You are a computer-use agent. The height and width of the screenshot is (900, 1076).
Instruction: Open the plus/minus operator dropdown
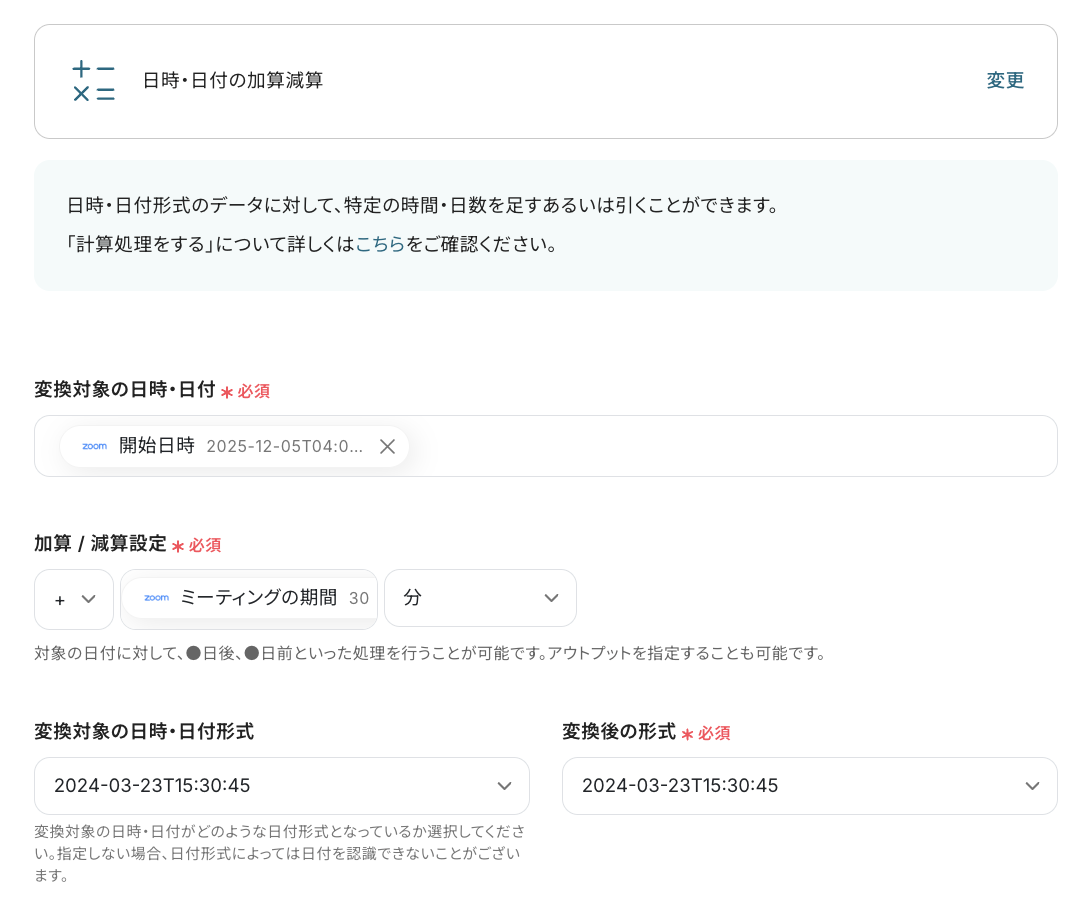pos(74,598)
